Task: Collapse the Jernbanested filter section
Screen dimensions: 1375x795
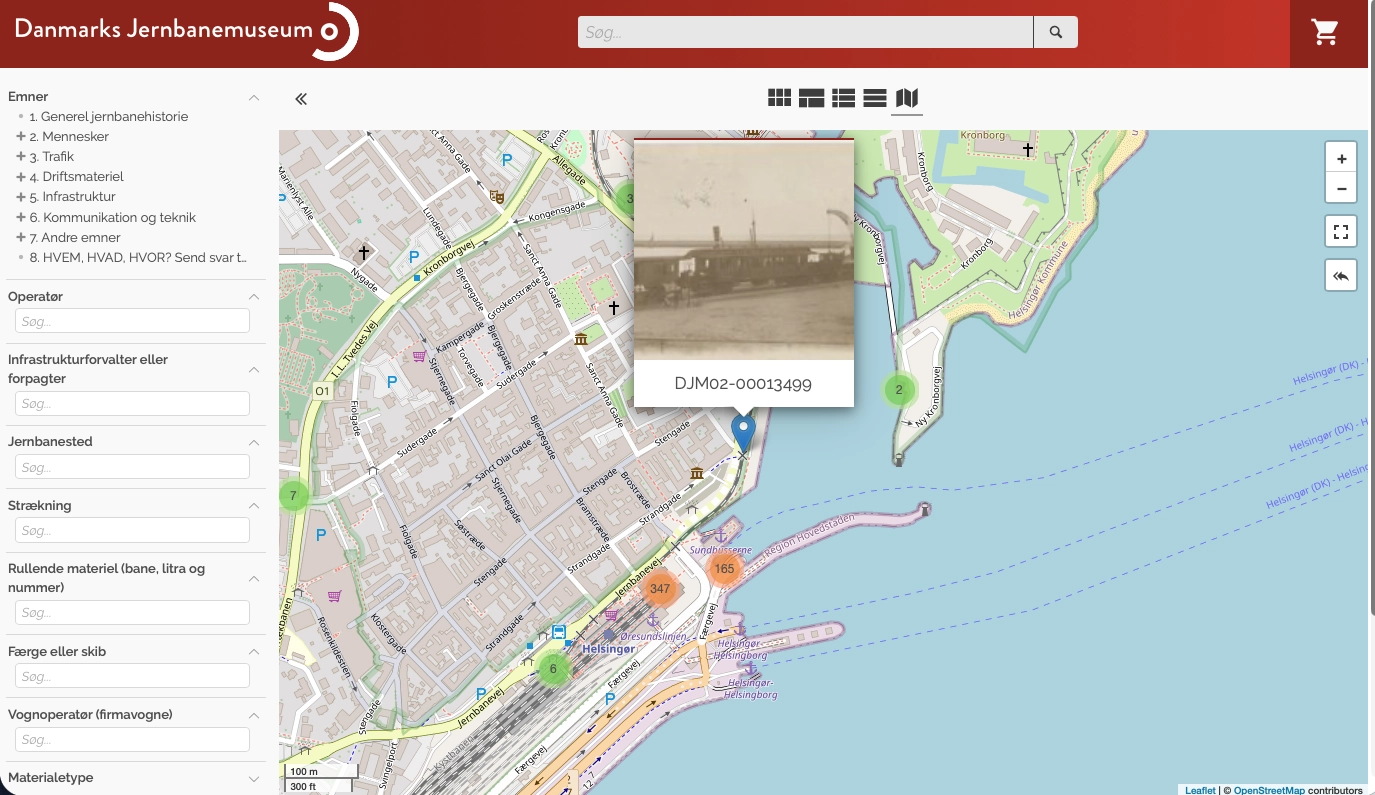Action: [254, 442]
